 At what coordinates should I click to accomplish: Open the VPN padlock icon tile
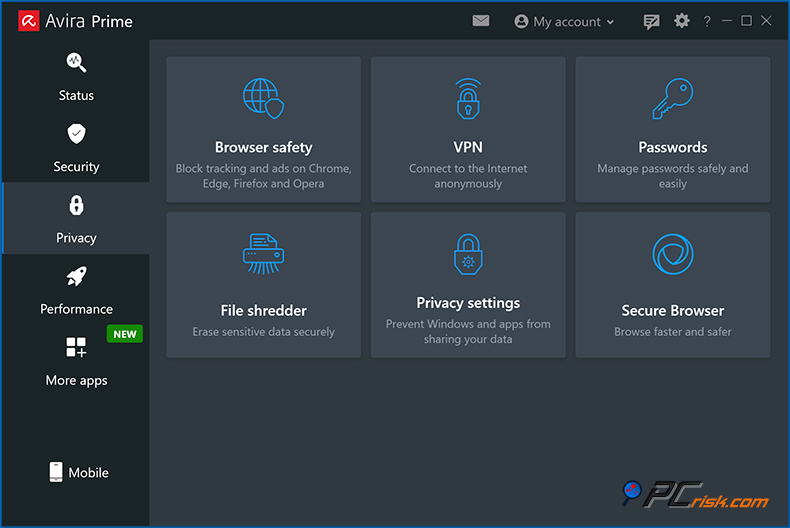(x=468, y=100)
